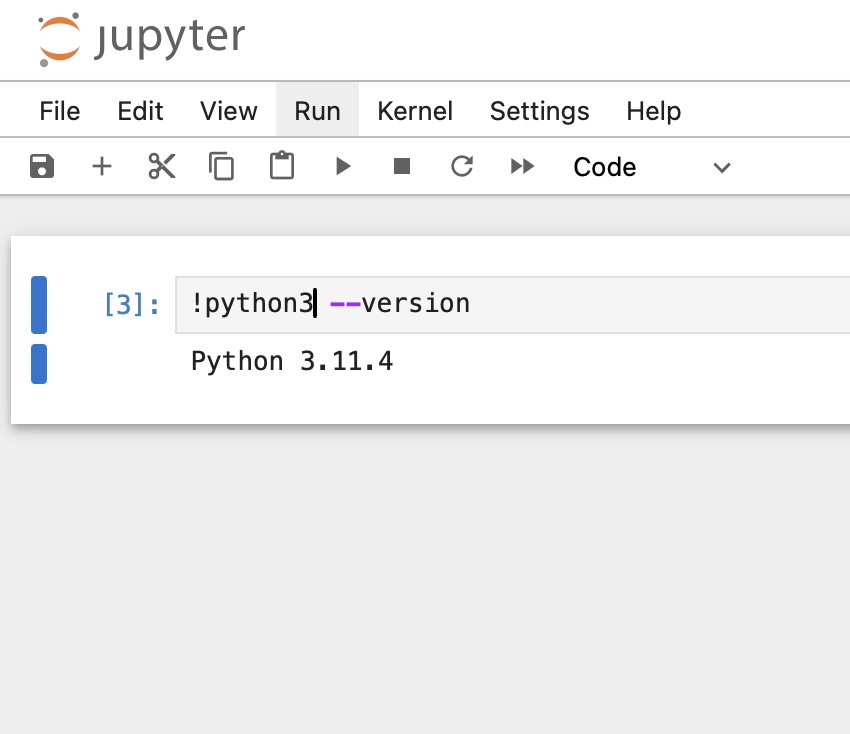The width and height of the screenshot is (850, 734).
Task: Open the File menu
Action: point(59,111)
